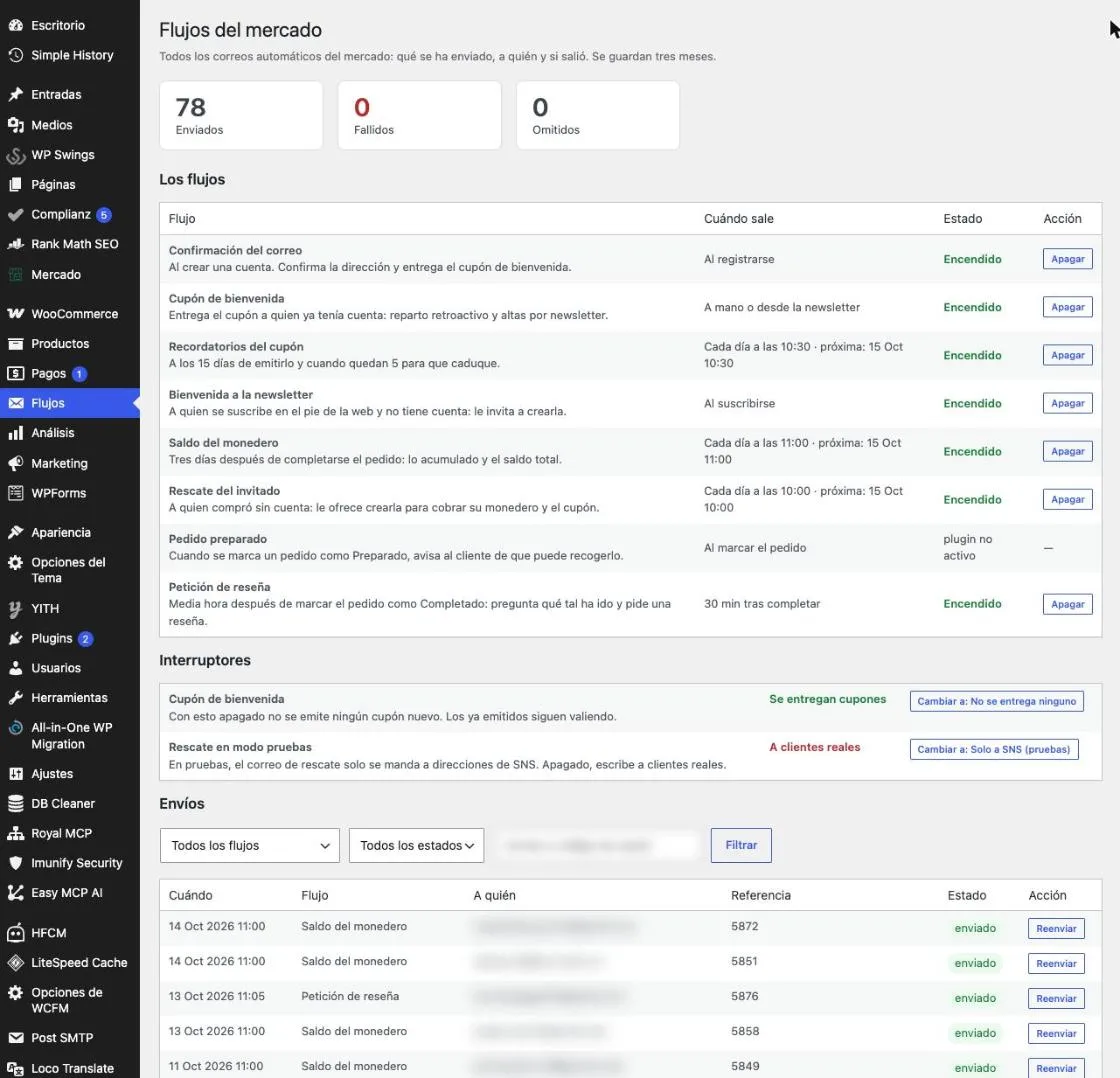Expand the Todos los estados dropdown
The image size is (1120, 1078).
pos(416,845)
